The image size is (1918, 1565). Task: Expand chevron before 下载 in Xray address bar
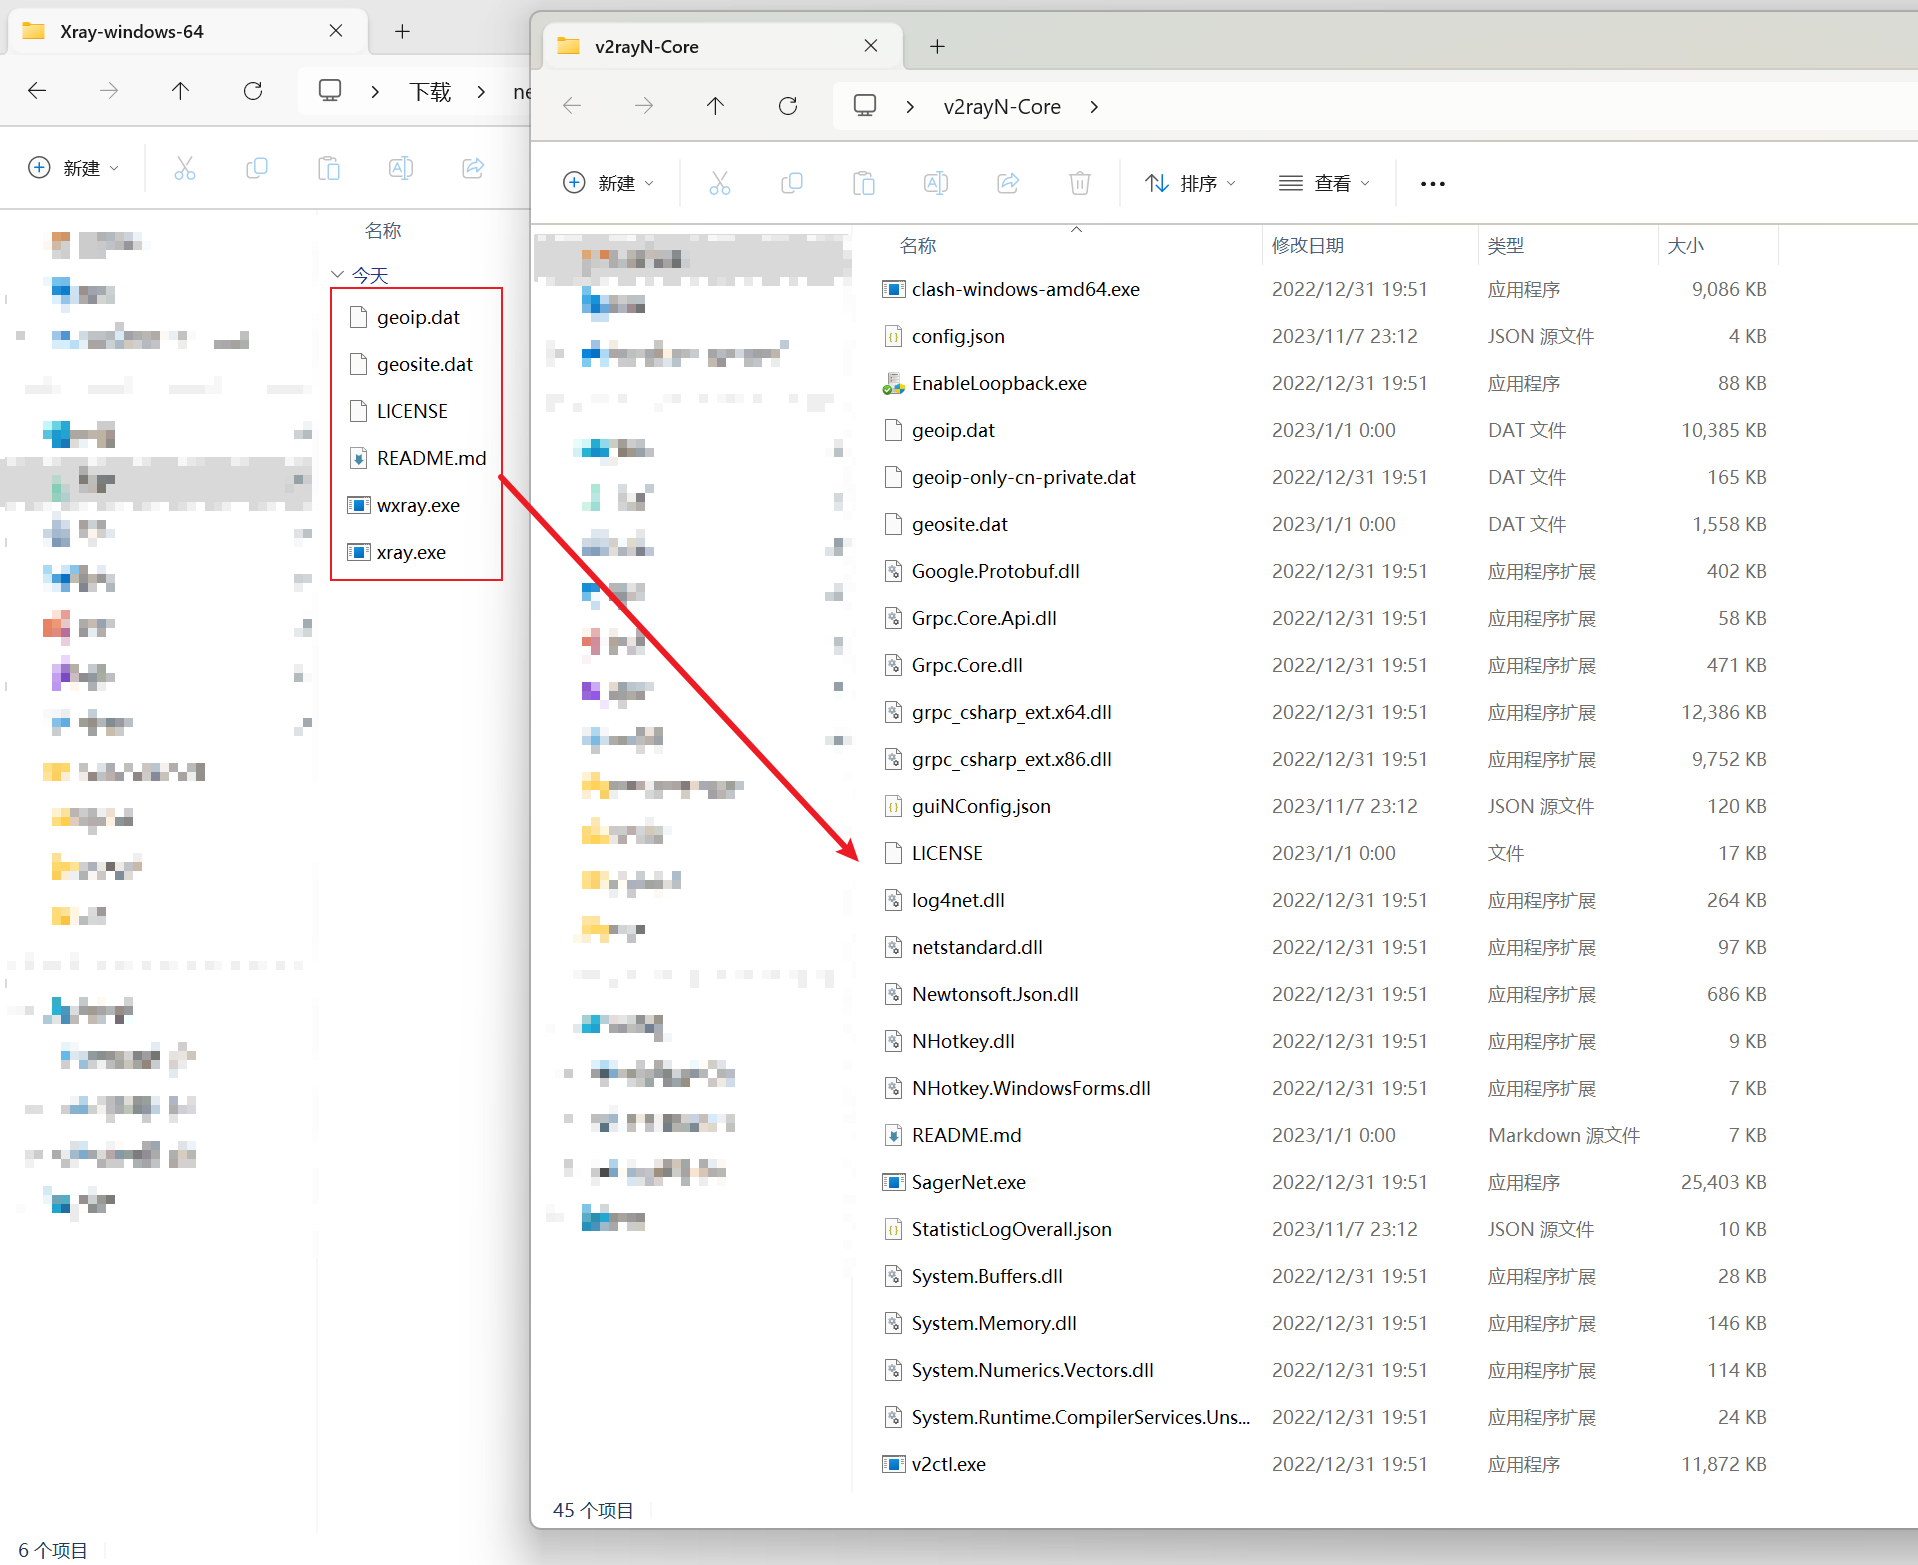tap(375, 91)
